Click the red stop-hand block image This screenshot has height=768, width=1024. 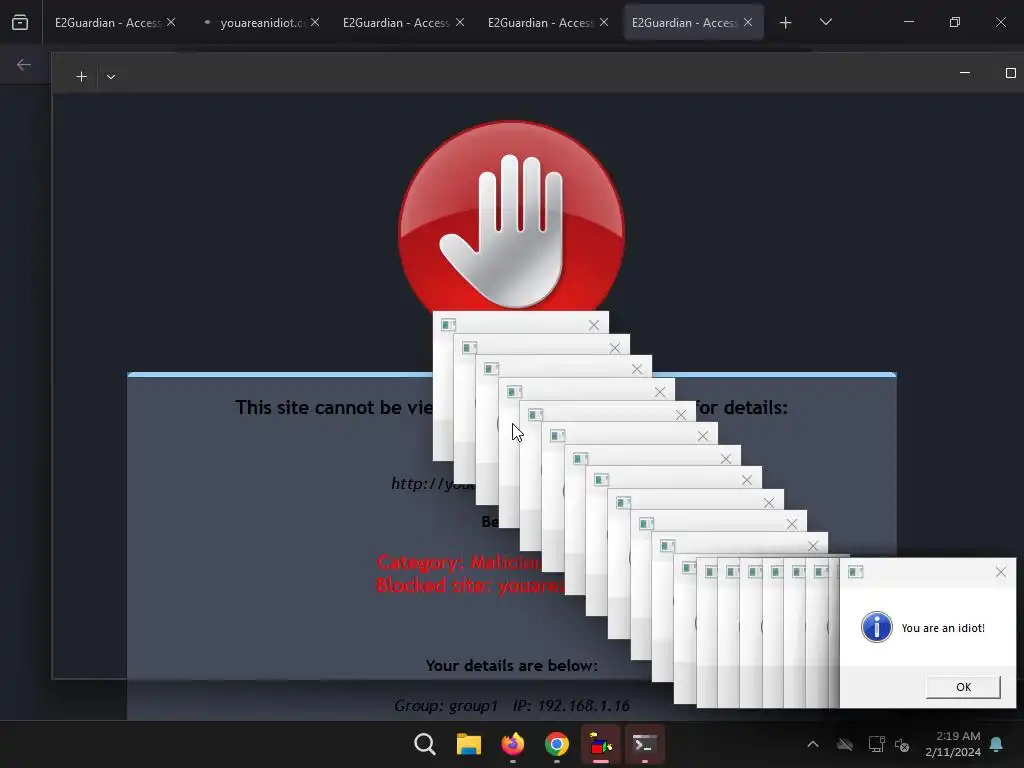click(511, 217)
